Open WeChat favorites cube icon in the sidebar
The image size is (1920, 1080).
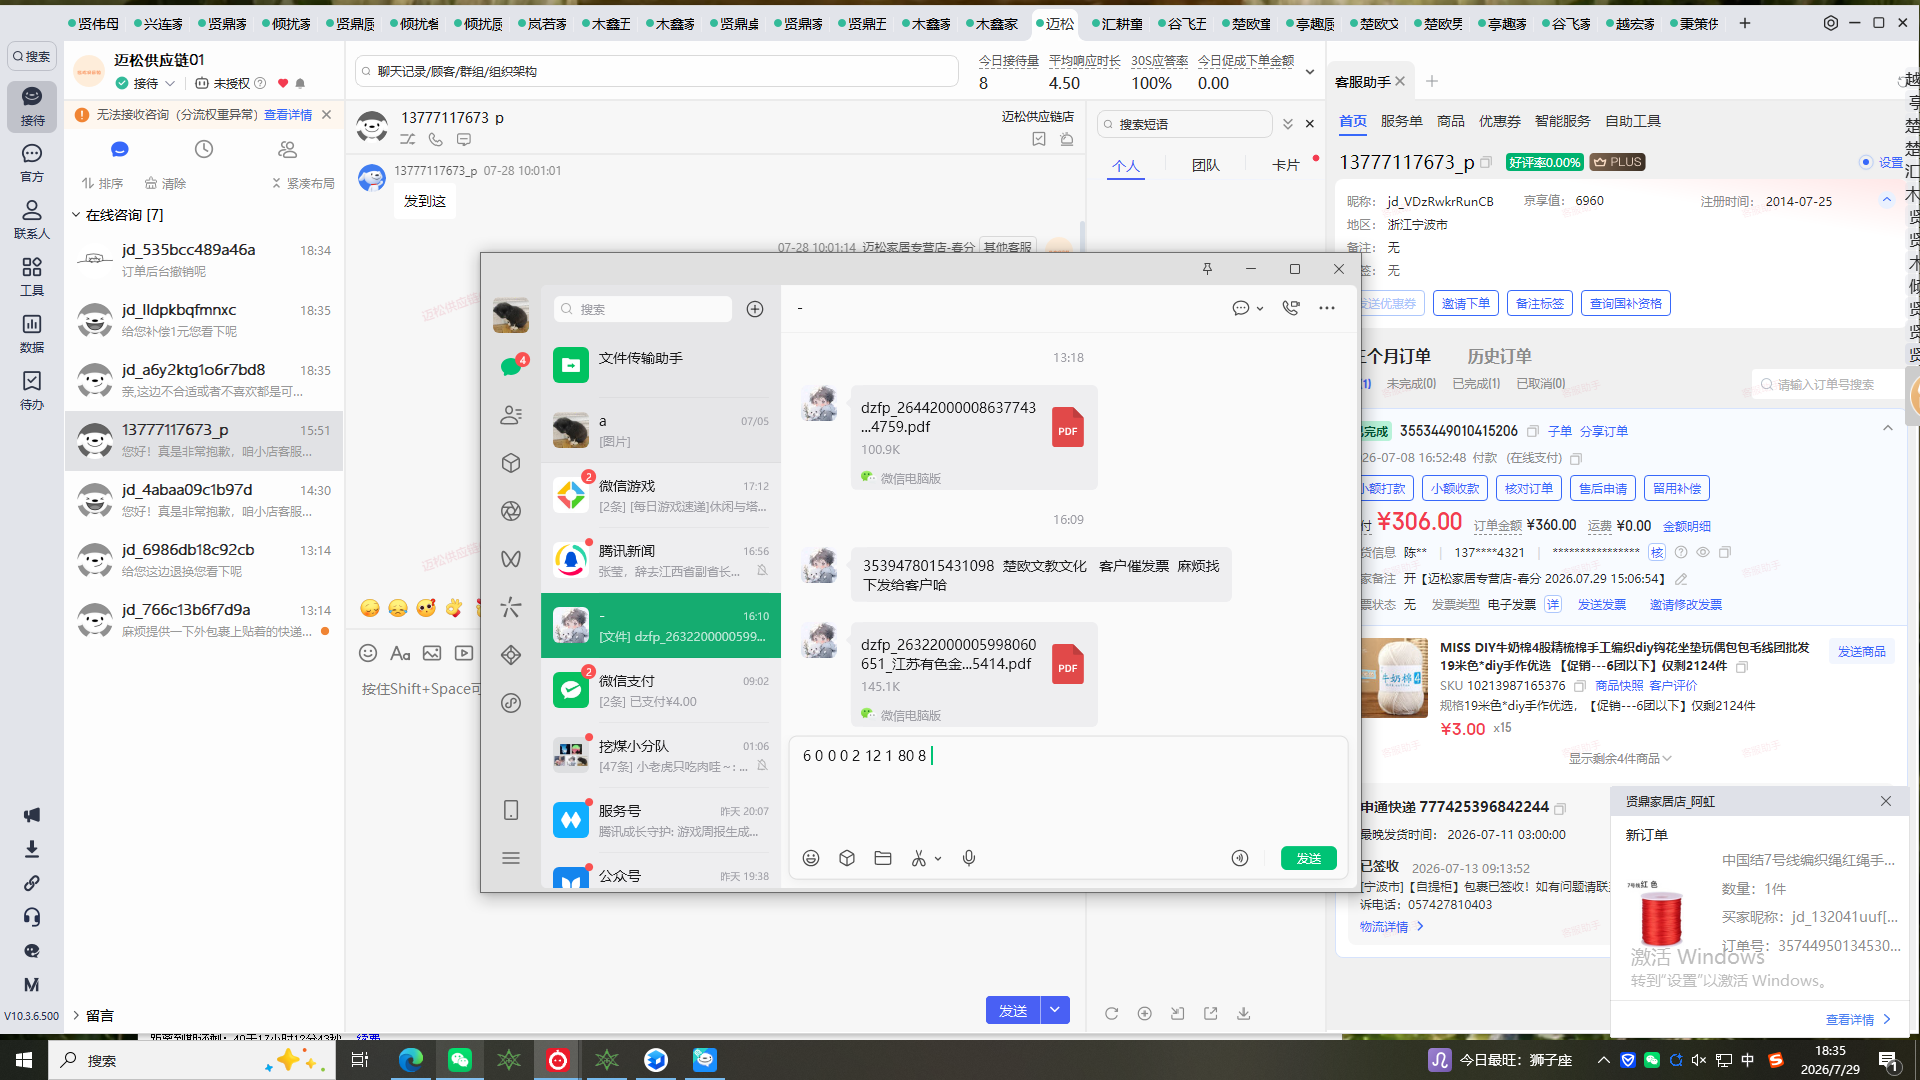(511, 463)
